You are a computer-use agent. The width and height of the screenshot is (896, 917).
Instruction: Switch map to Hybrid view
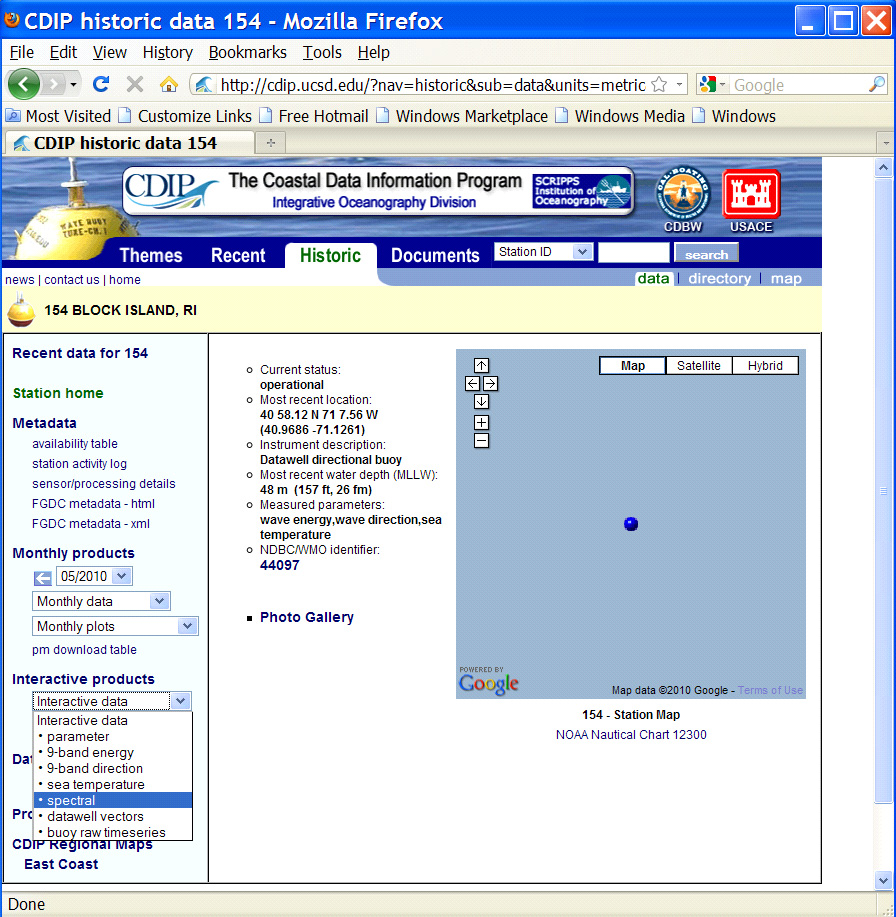tap(765, 366)
